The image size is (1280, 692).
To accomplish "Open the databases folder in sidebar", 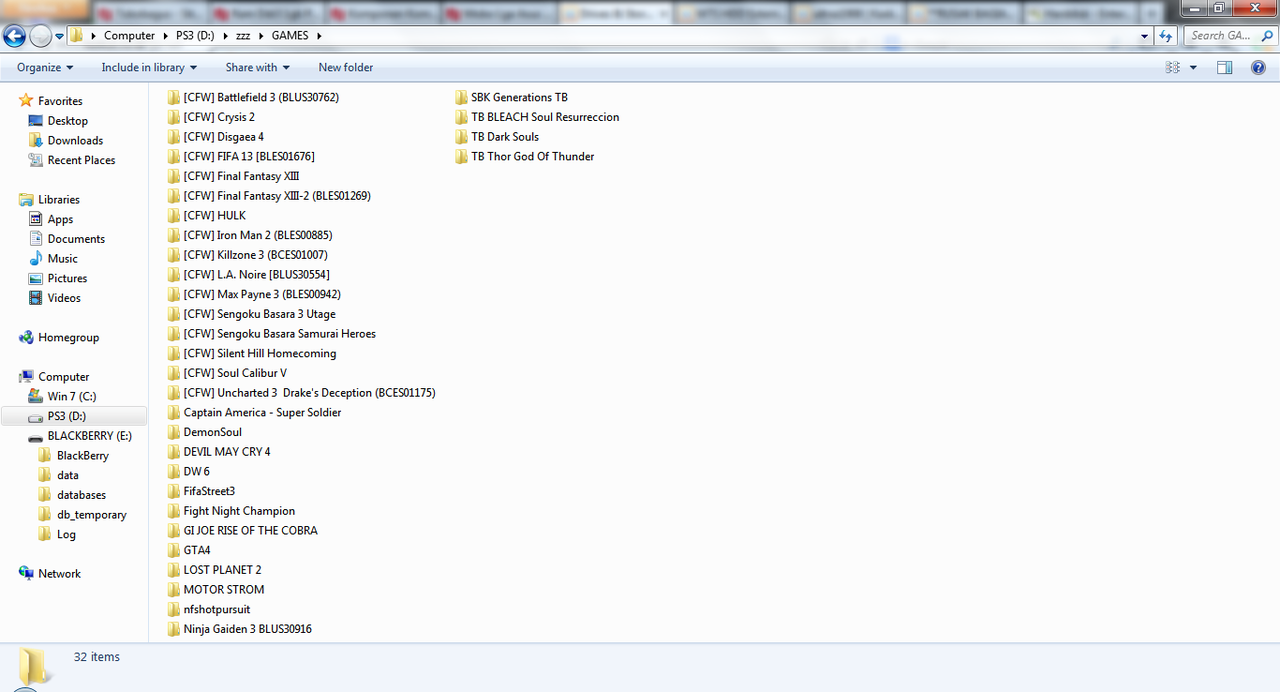I will 81,495.
